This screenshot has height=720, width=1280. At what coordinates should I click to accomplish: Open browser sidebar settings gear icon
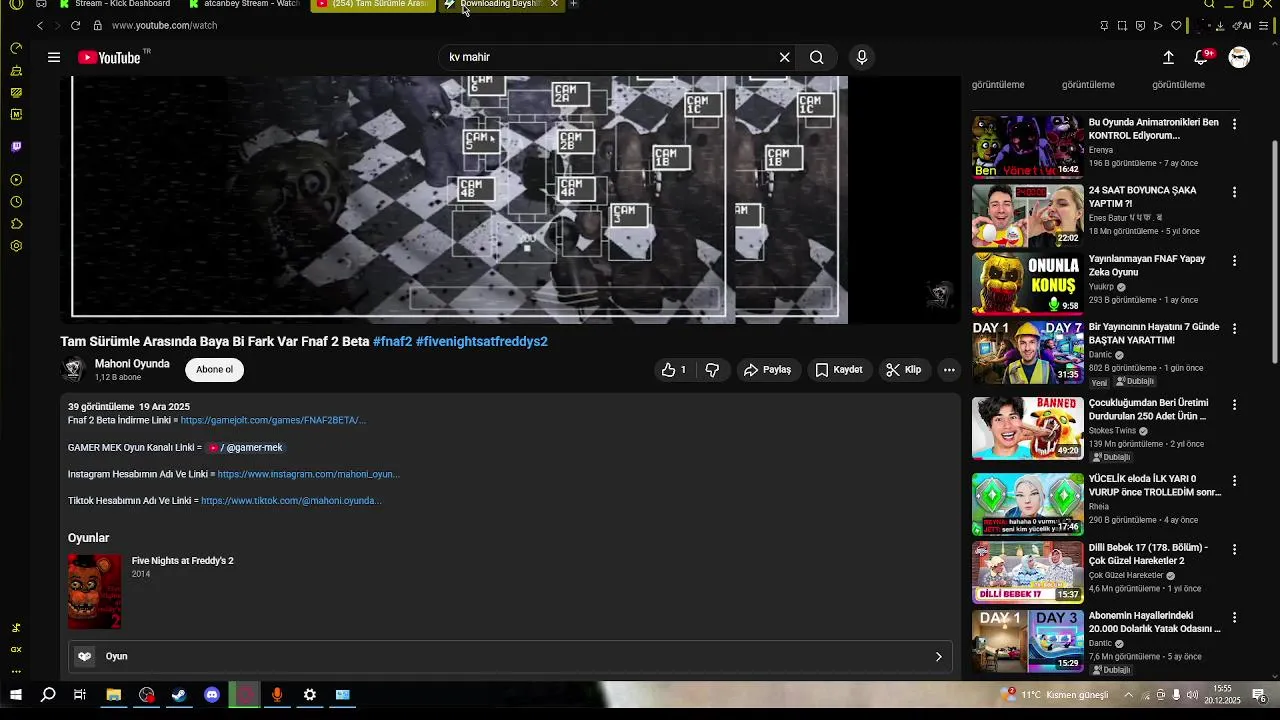16,246
